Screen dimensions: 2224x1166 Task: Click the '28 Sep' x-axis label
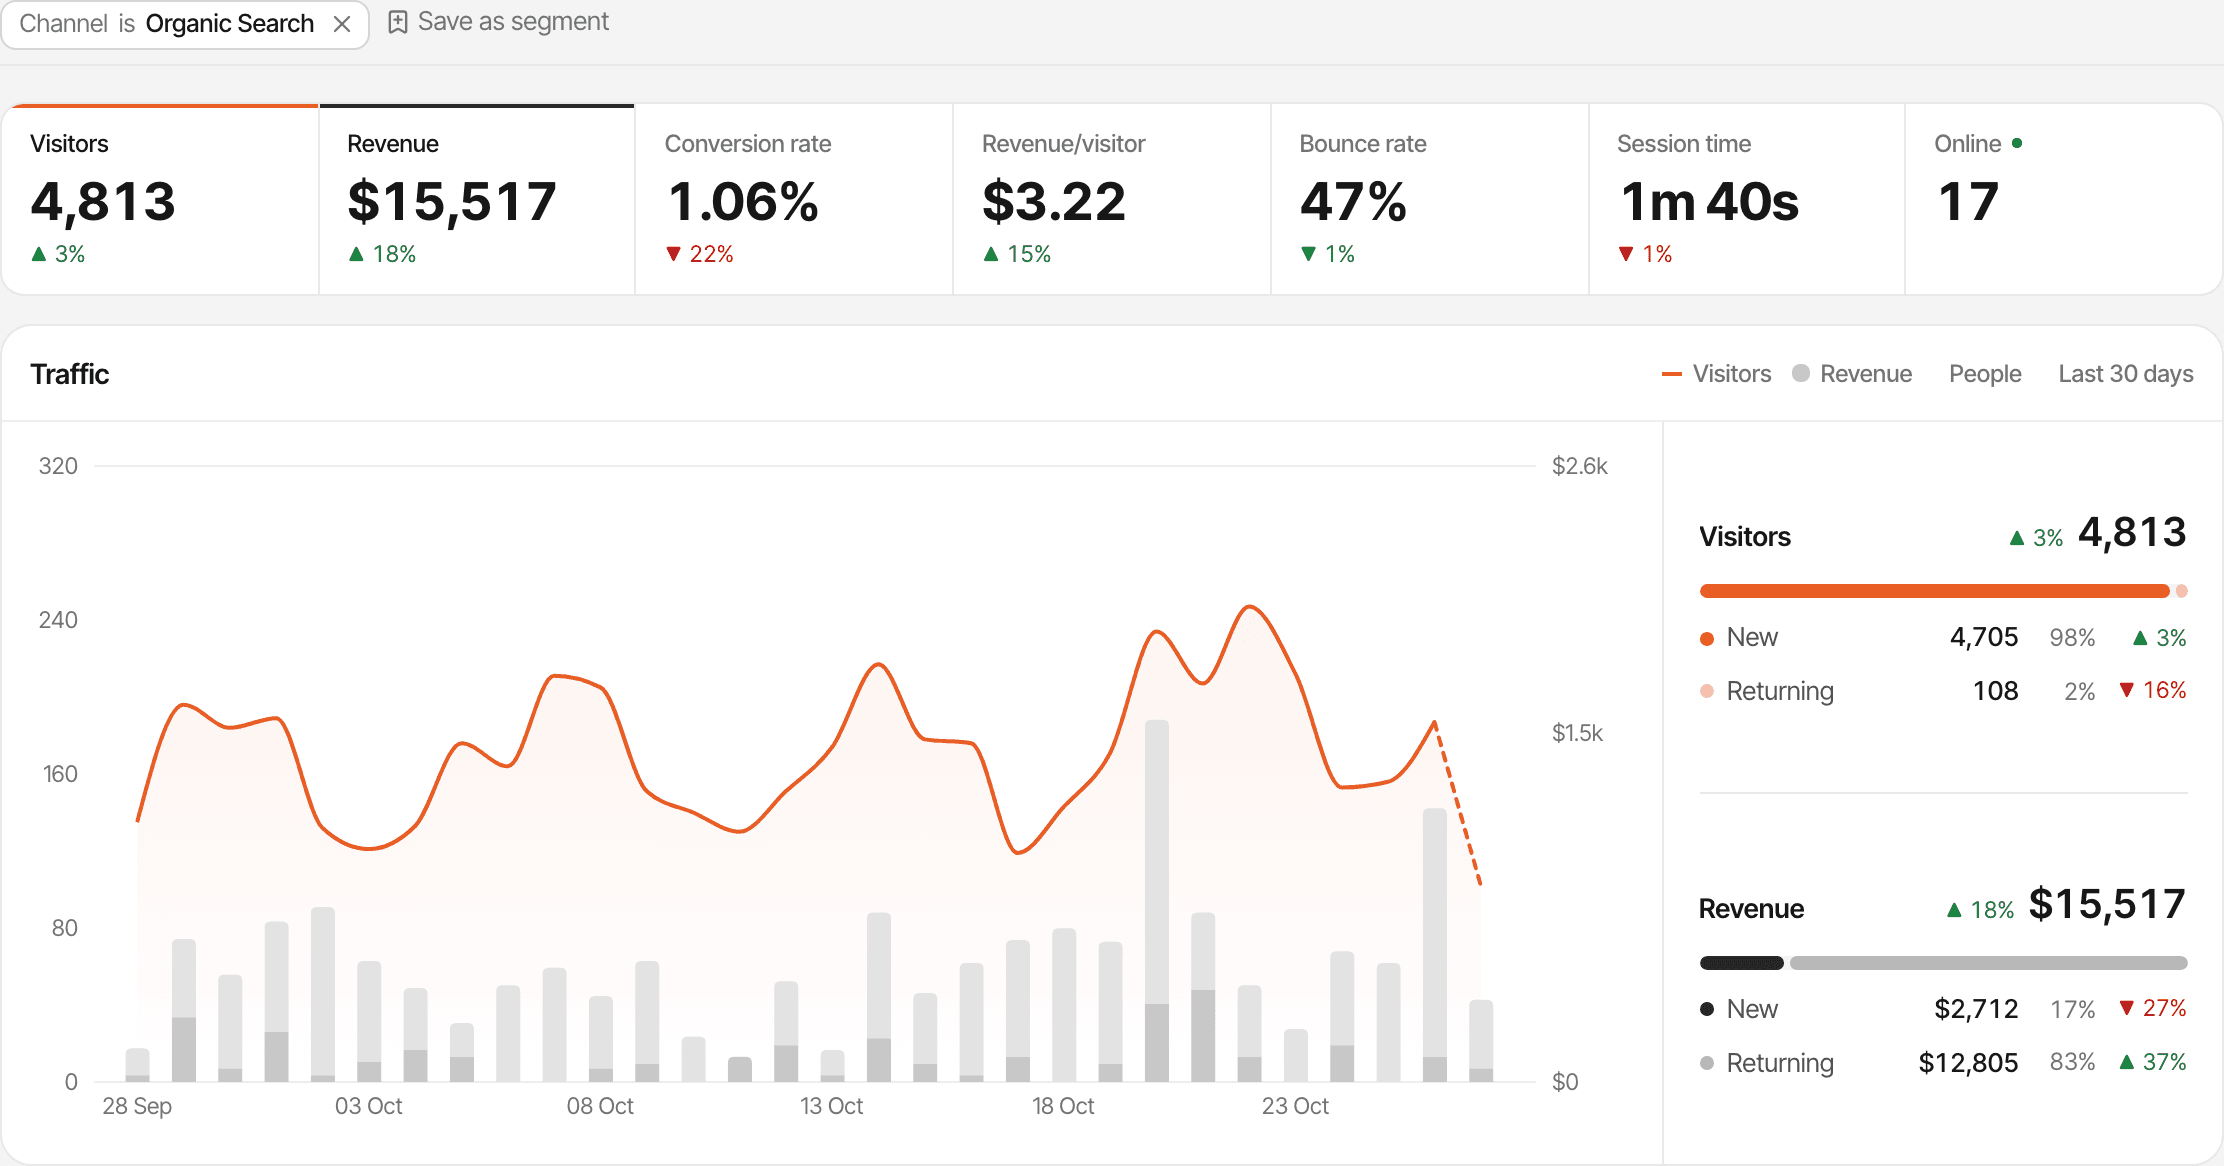(137, 1106)
